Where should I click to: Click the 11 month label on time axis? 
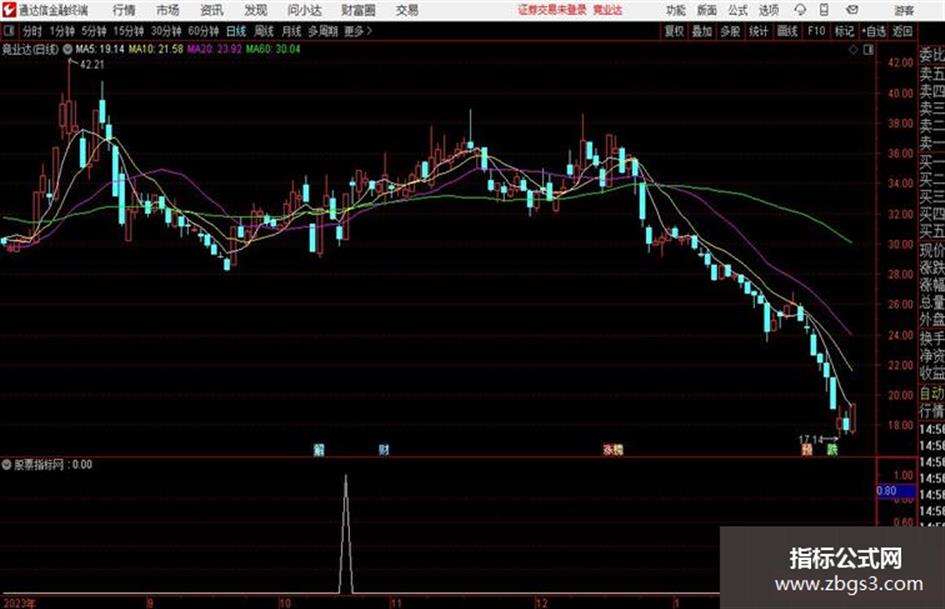click(x=395, y=602)
